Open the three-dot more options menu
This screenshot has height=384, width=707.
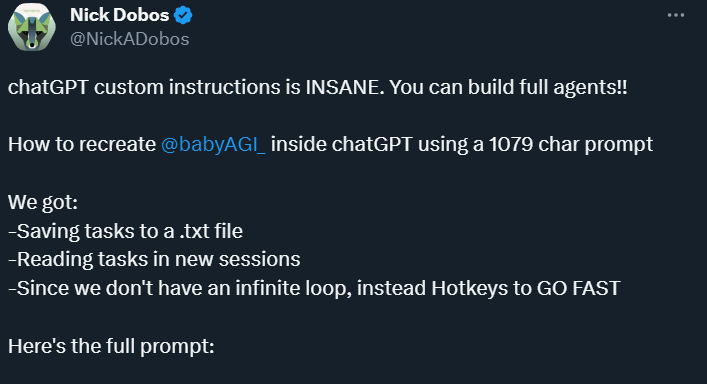point(675,15)
